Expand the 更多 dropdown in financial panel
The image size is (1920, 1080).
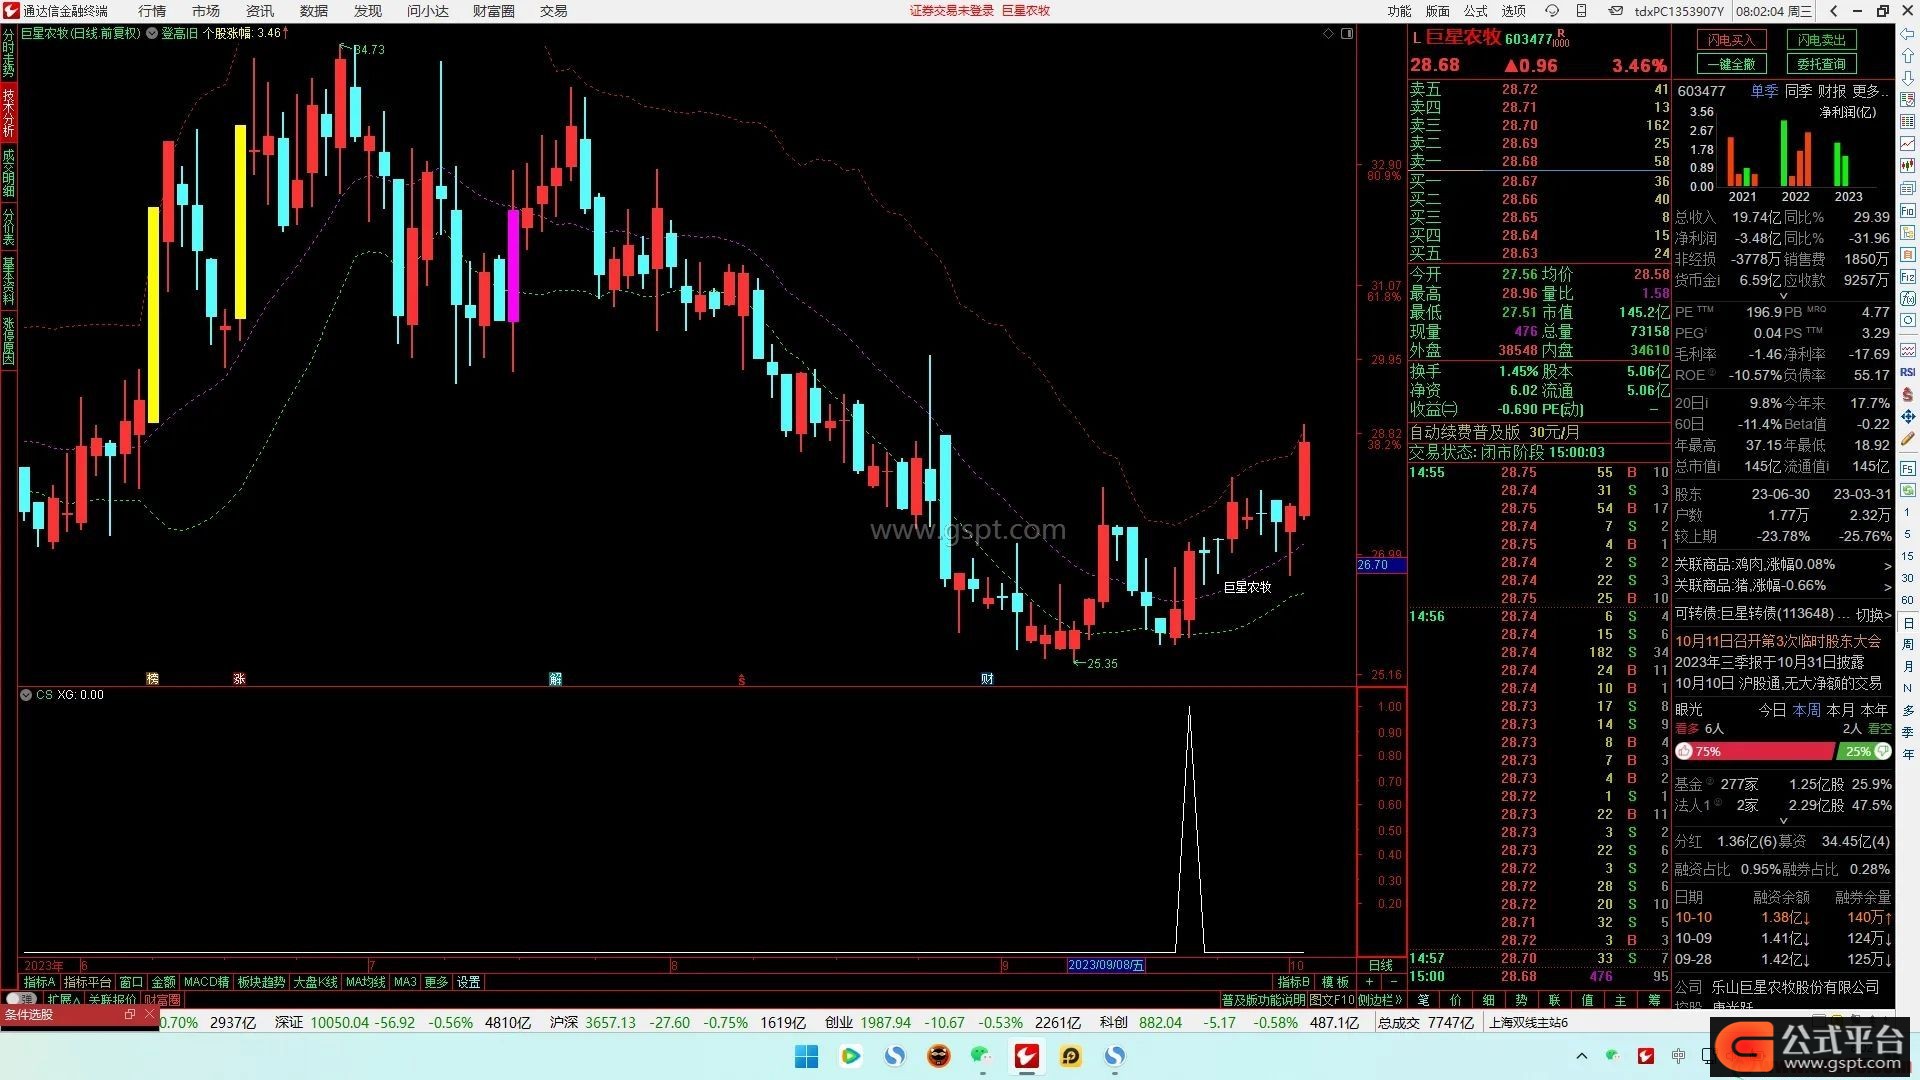pyautogui.click(x=1871, y=91)
